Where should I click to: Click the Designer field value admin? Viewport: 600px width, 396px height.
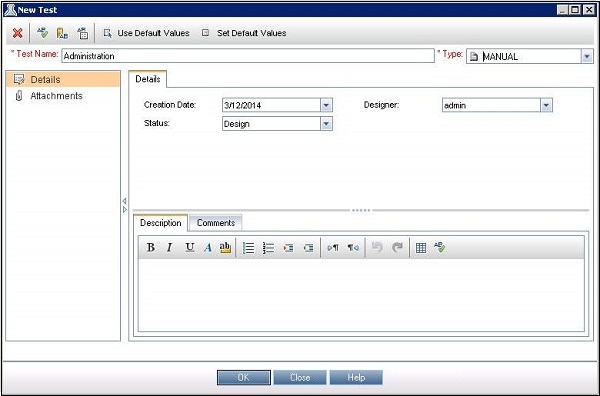491,105
